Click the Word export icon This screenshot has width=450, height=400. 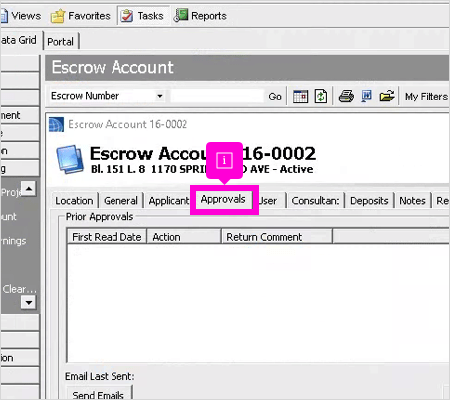(367, 96)
